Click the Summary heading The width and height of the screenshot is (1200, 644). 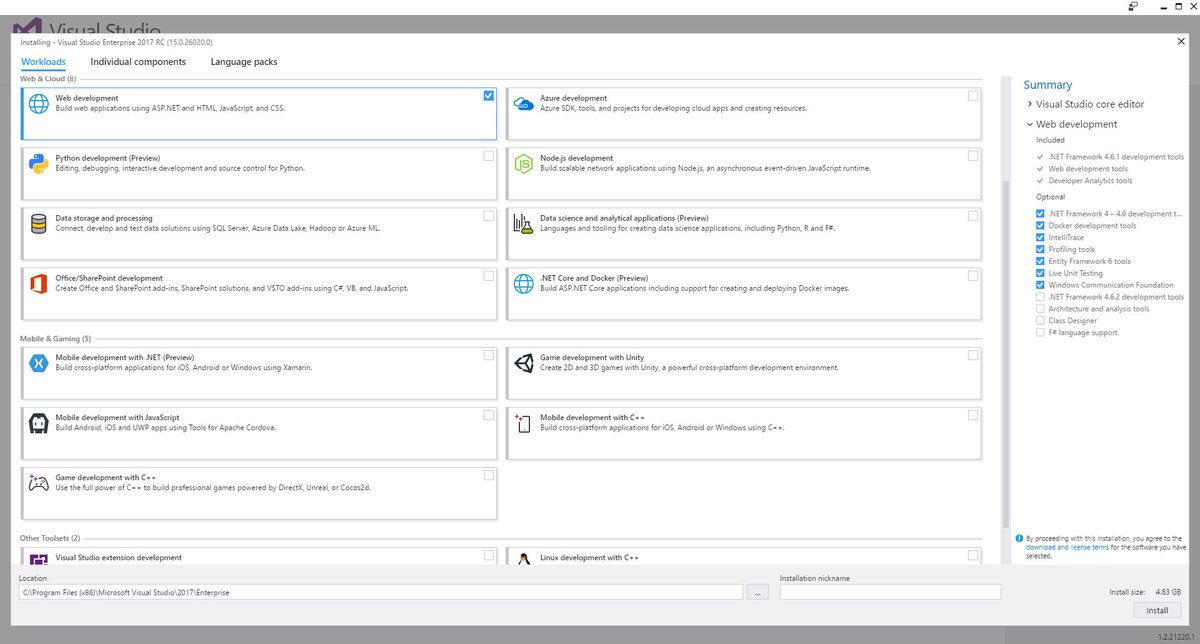1048,85
